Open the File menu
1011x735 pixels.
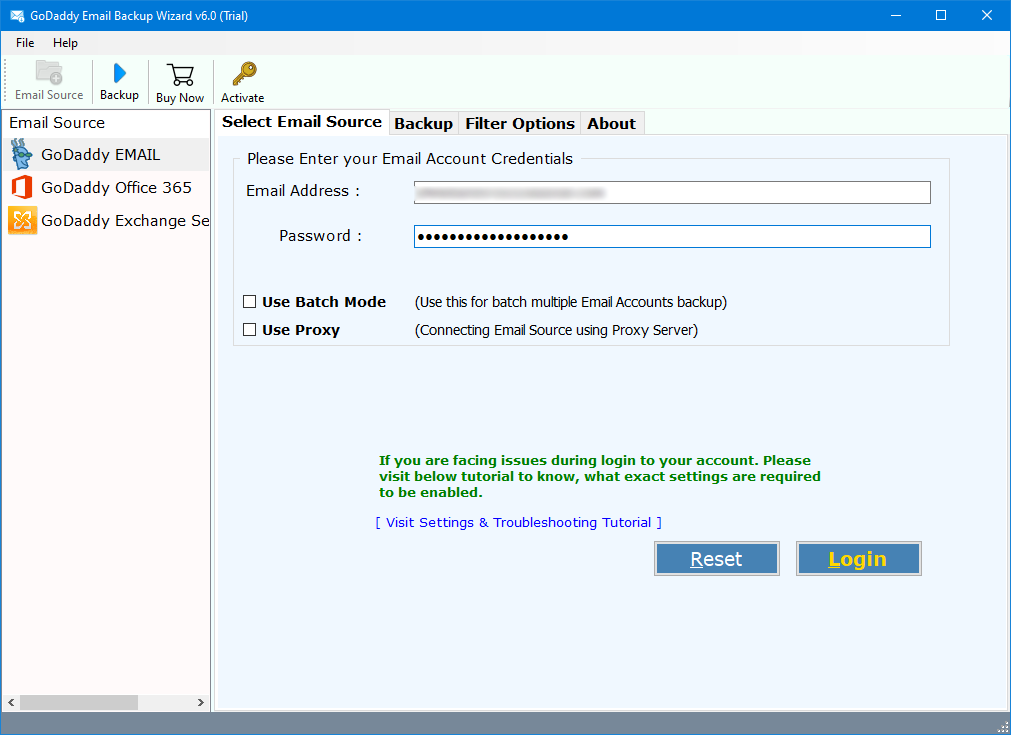point(25,43)
